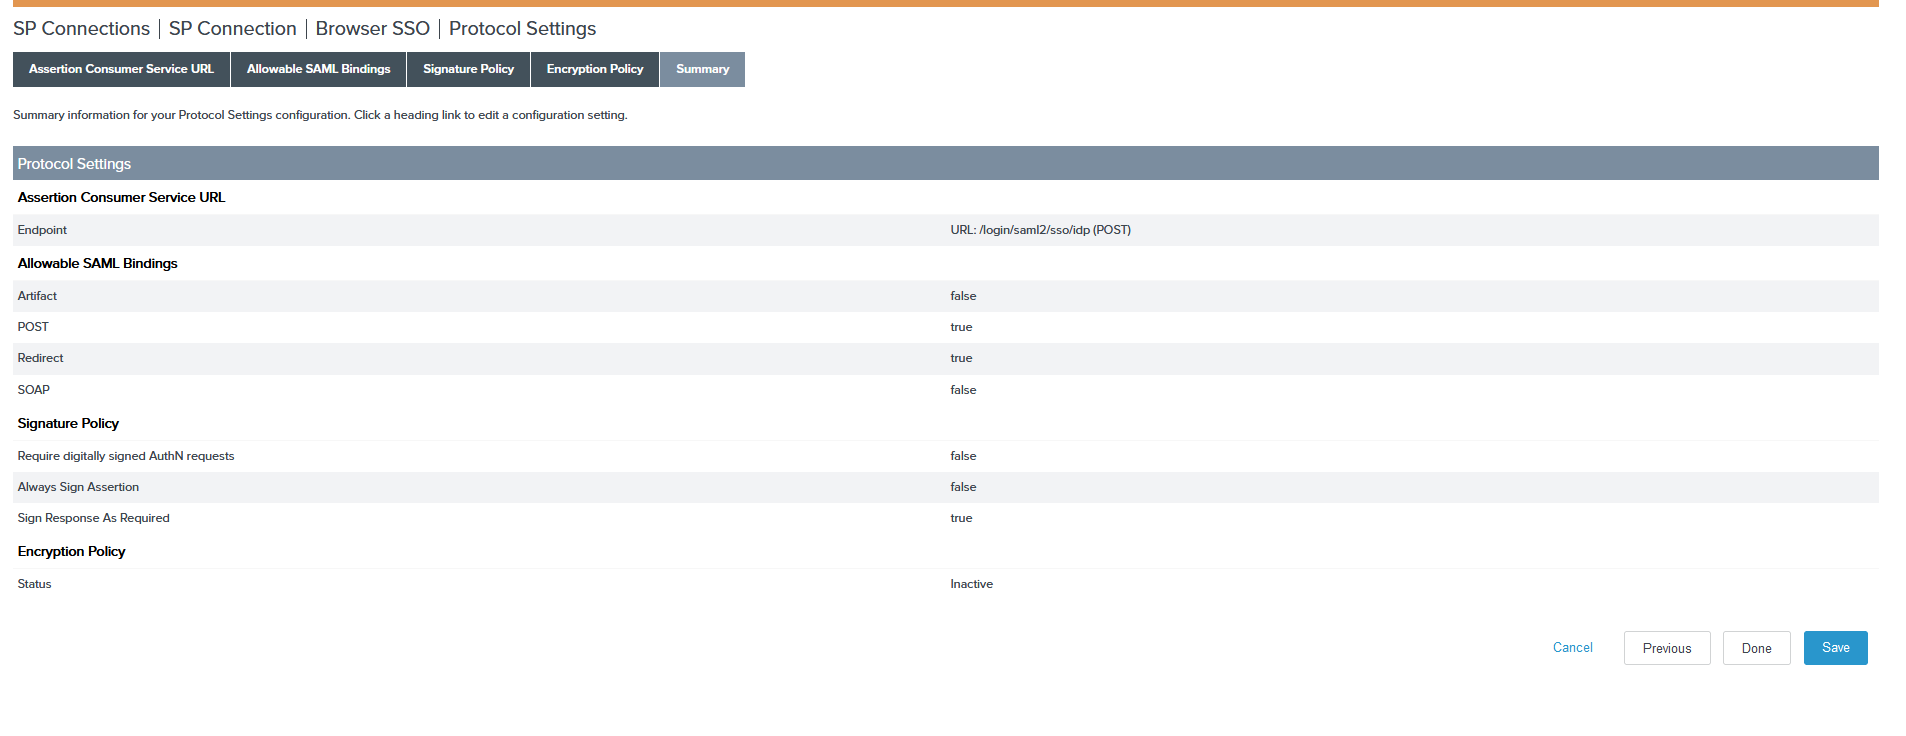
Task: Click true value for Sign Response As Required
Action: (x=961, y=518)
